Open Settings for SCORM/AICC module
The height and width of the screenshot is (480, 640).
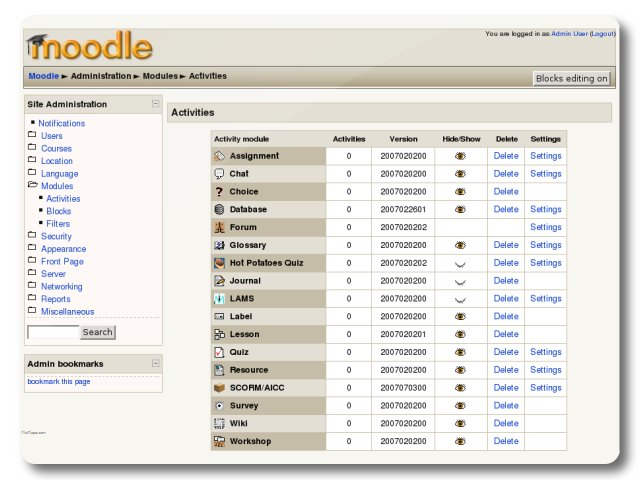click(546, 388)
